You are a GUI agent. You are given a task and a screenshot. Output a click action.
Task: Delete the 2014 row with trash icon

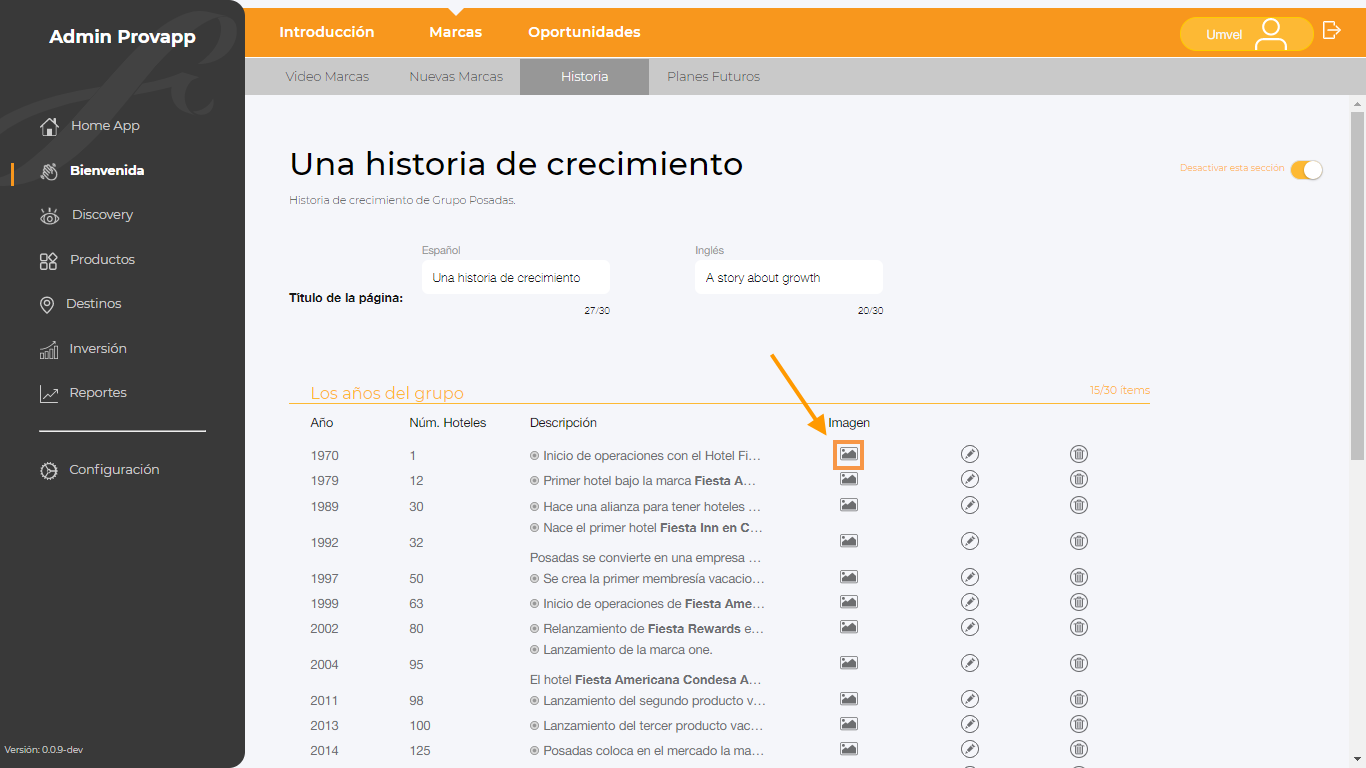click(x=1079, y=749)
